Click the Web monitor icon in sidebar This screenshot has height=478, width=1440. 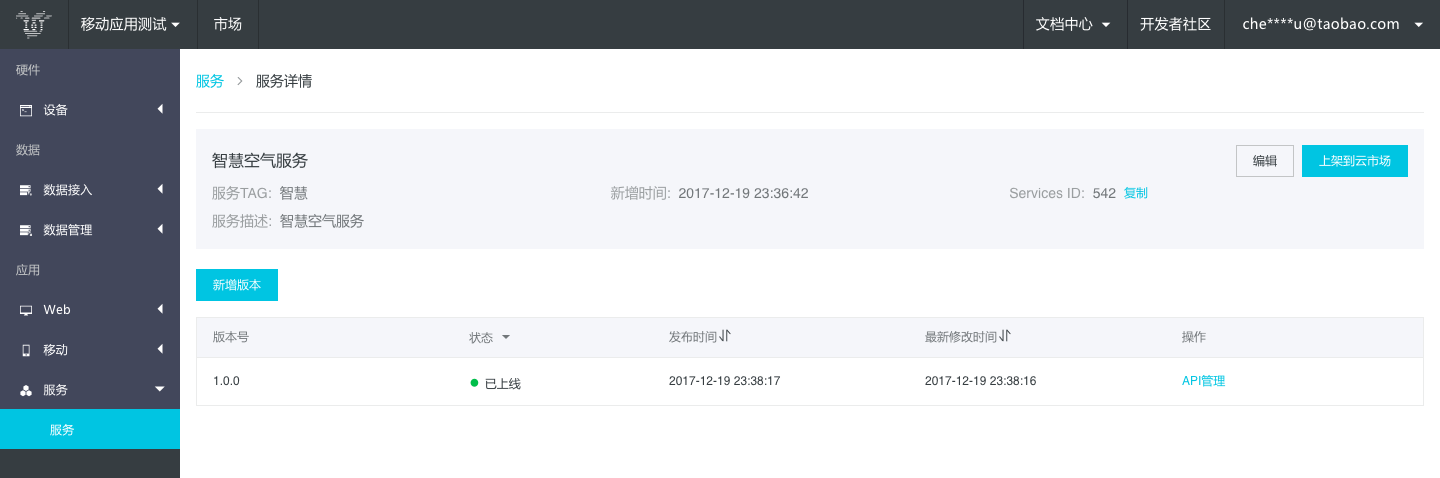[26, 310]
